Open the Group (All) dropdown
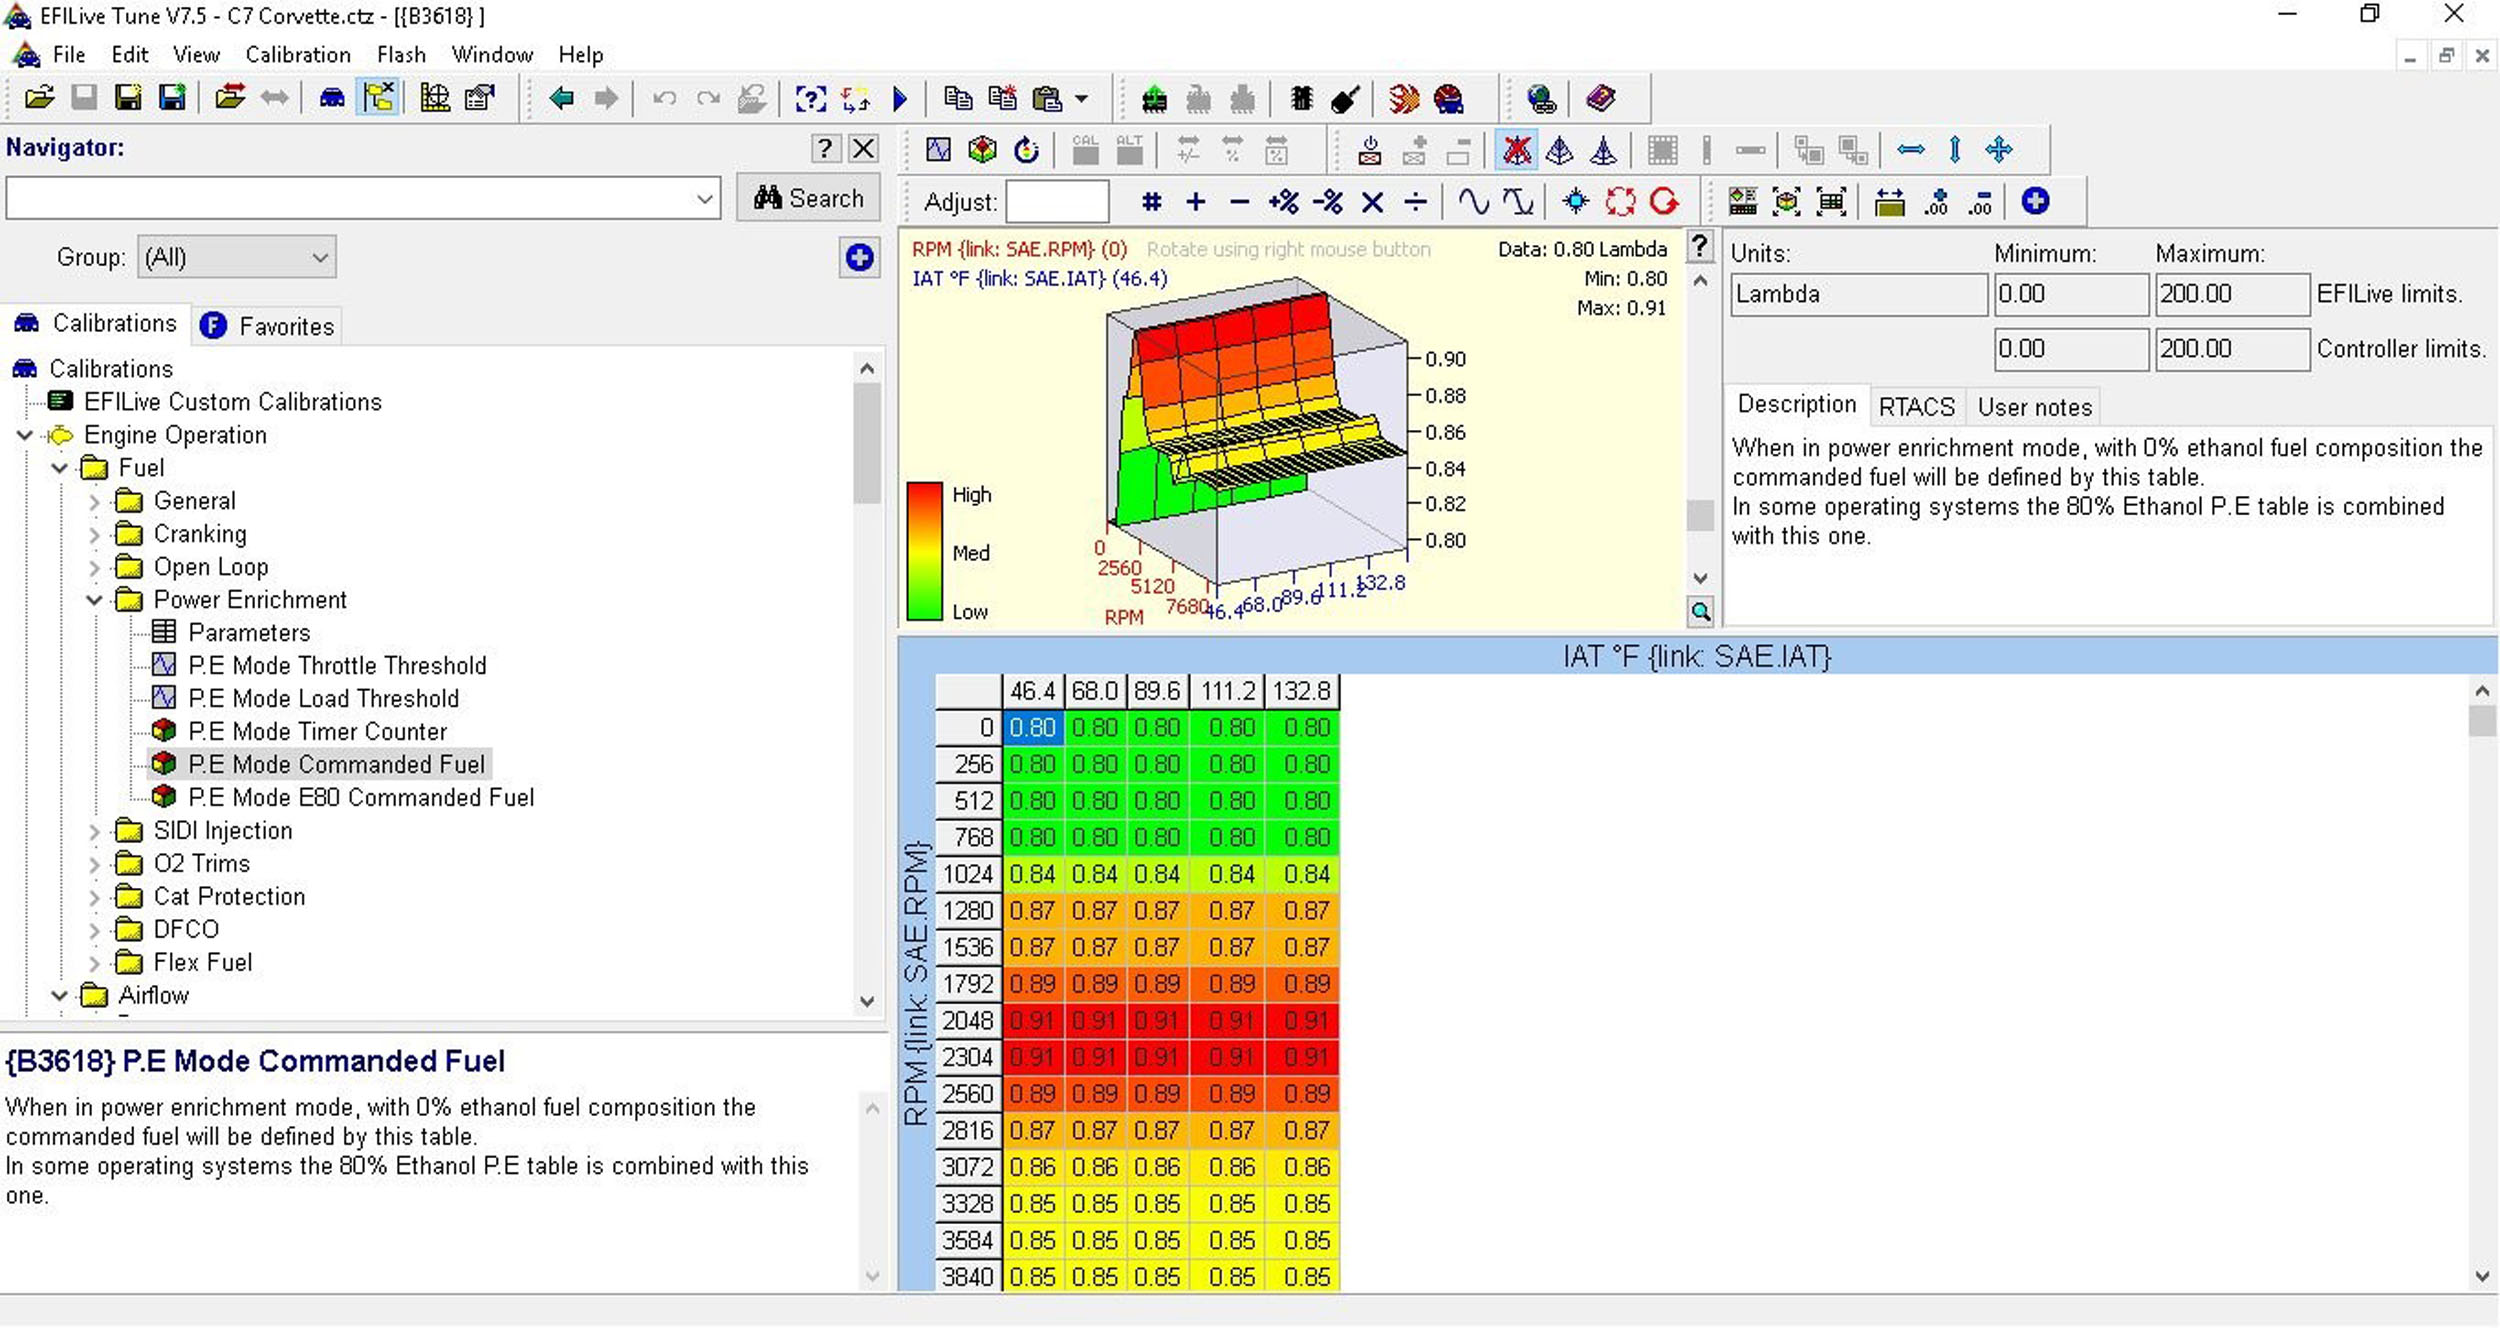This screenshot has height=1328, width=2500. pos(236,257)
